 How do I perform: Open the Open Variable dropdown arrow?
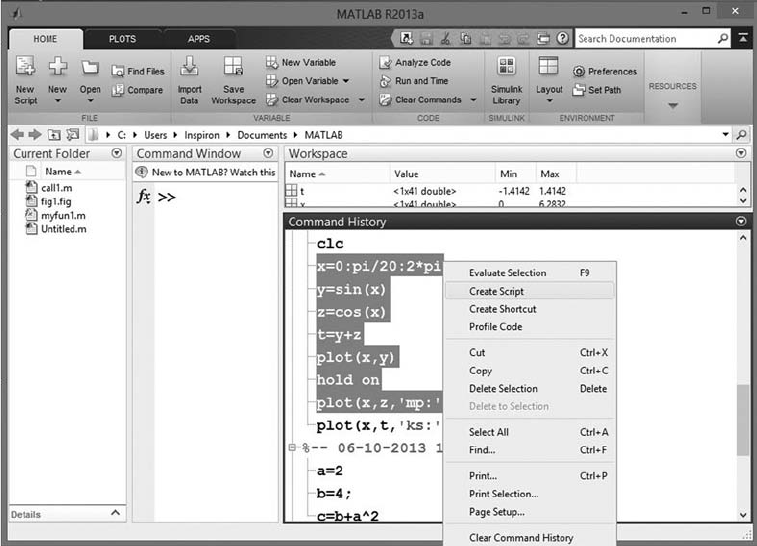pyautogui.click(x=346, y=81)
